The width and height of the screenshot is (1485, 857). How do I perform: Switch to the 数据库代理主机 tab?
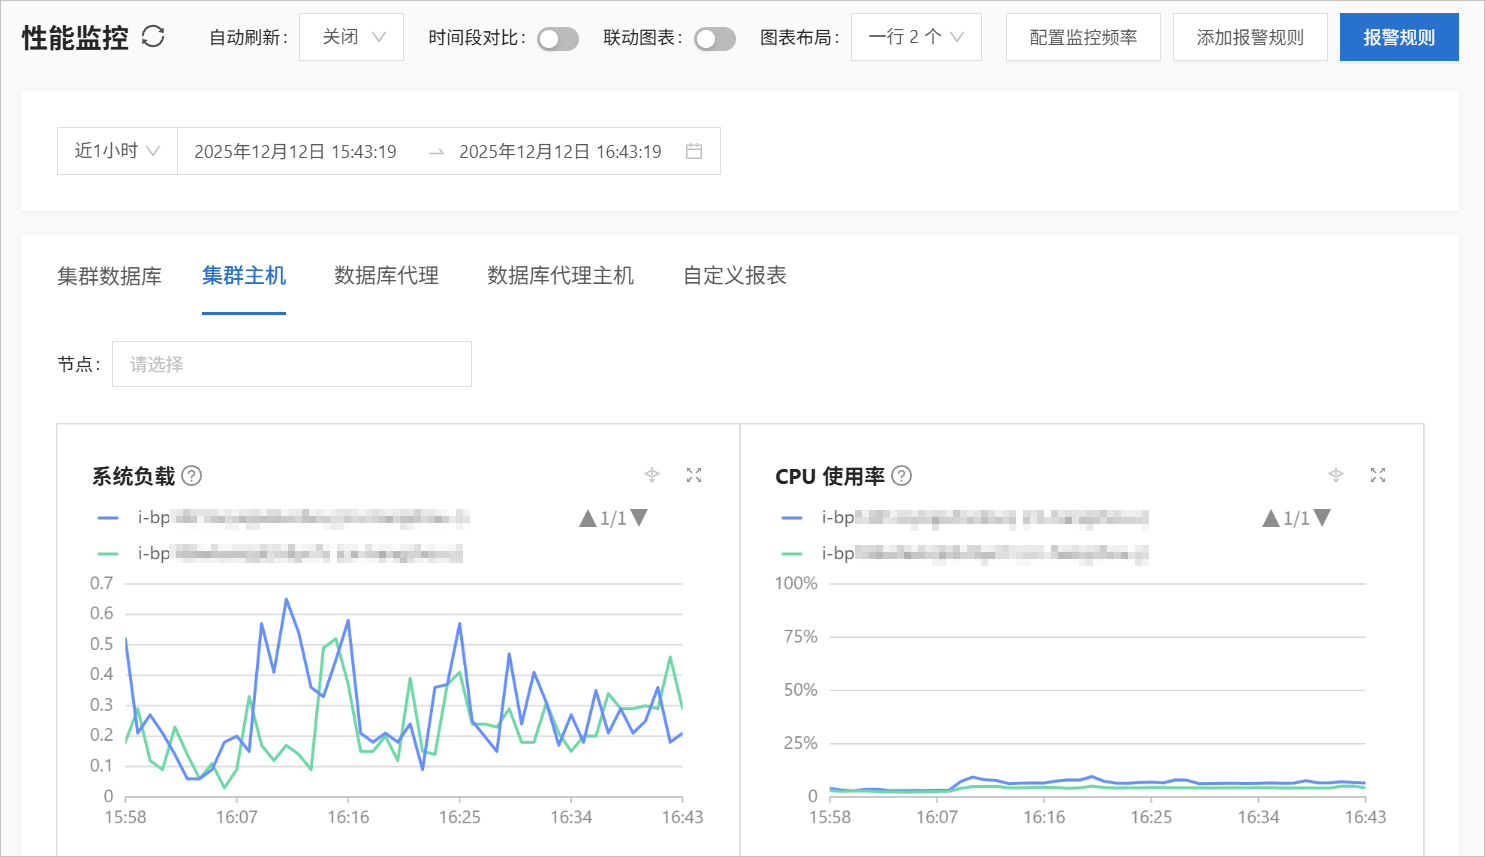coord(560,276)
